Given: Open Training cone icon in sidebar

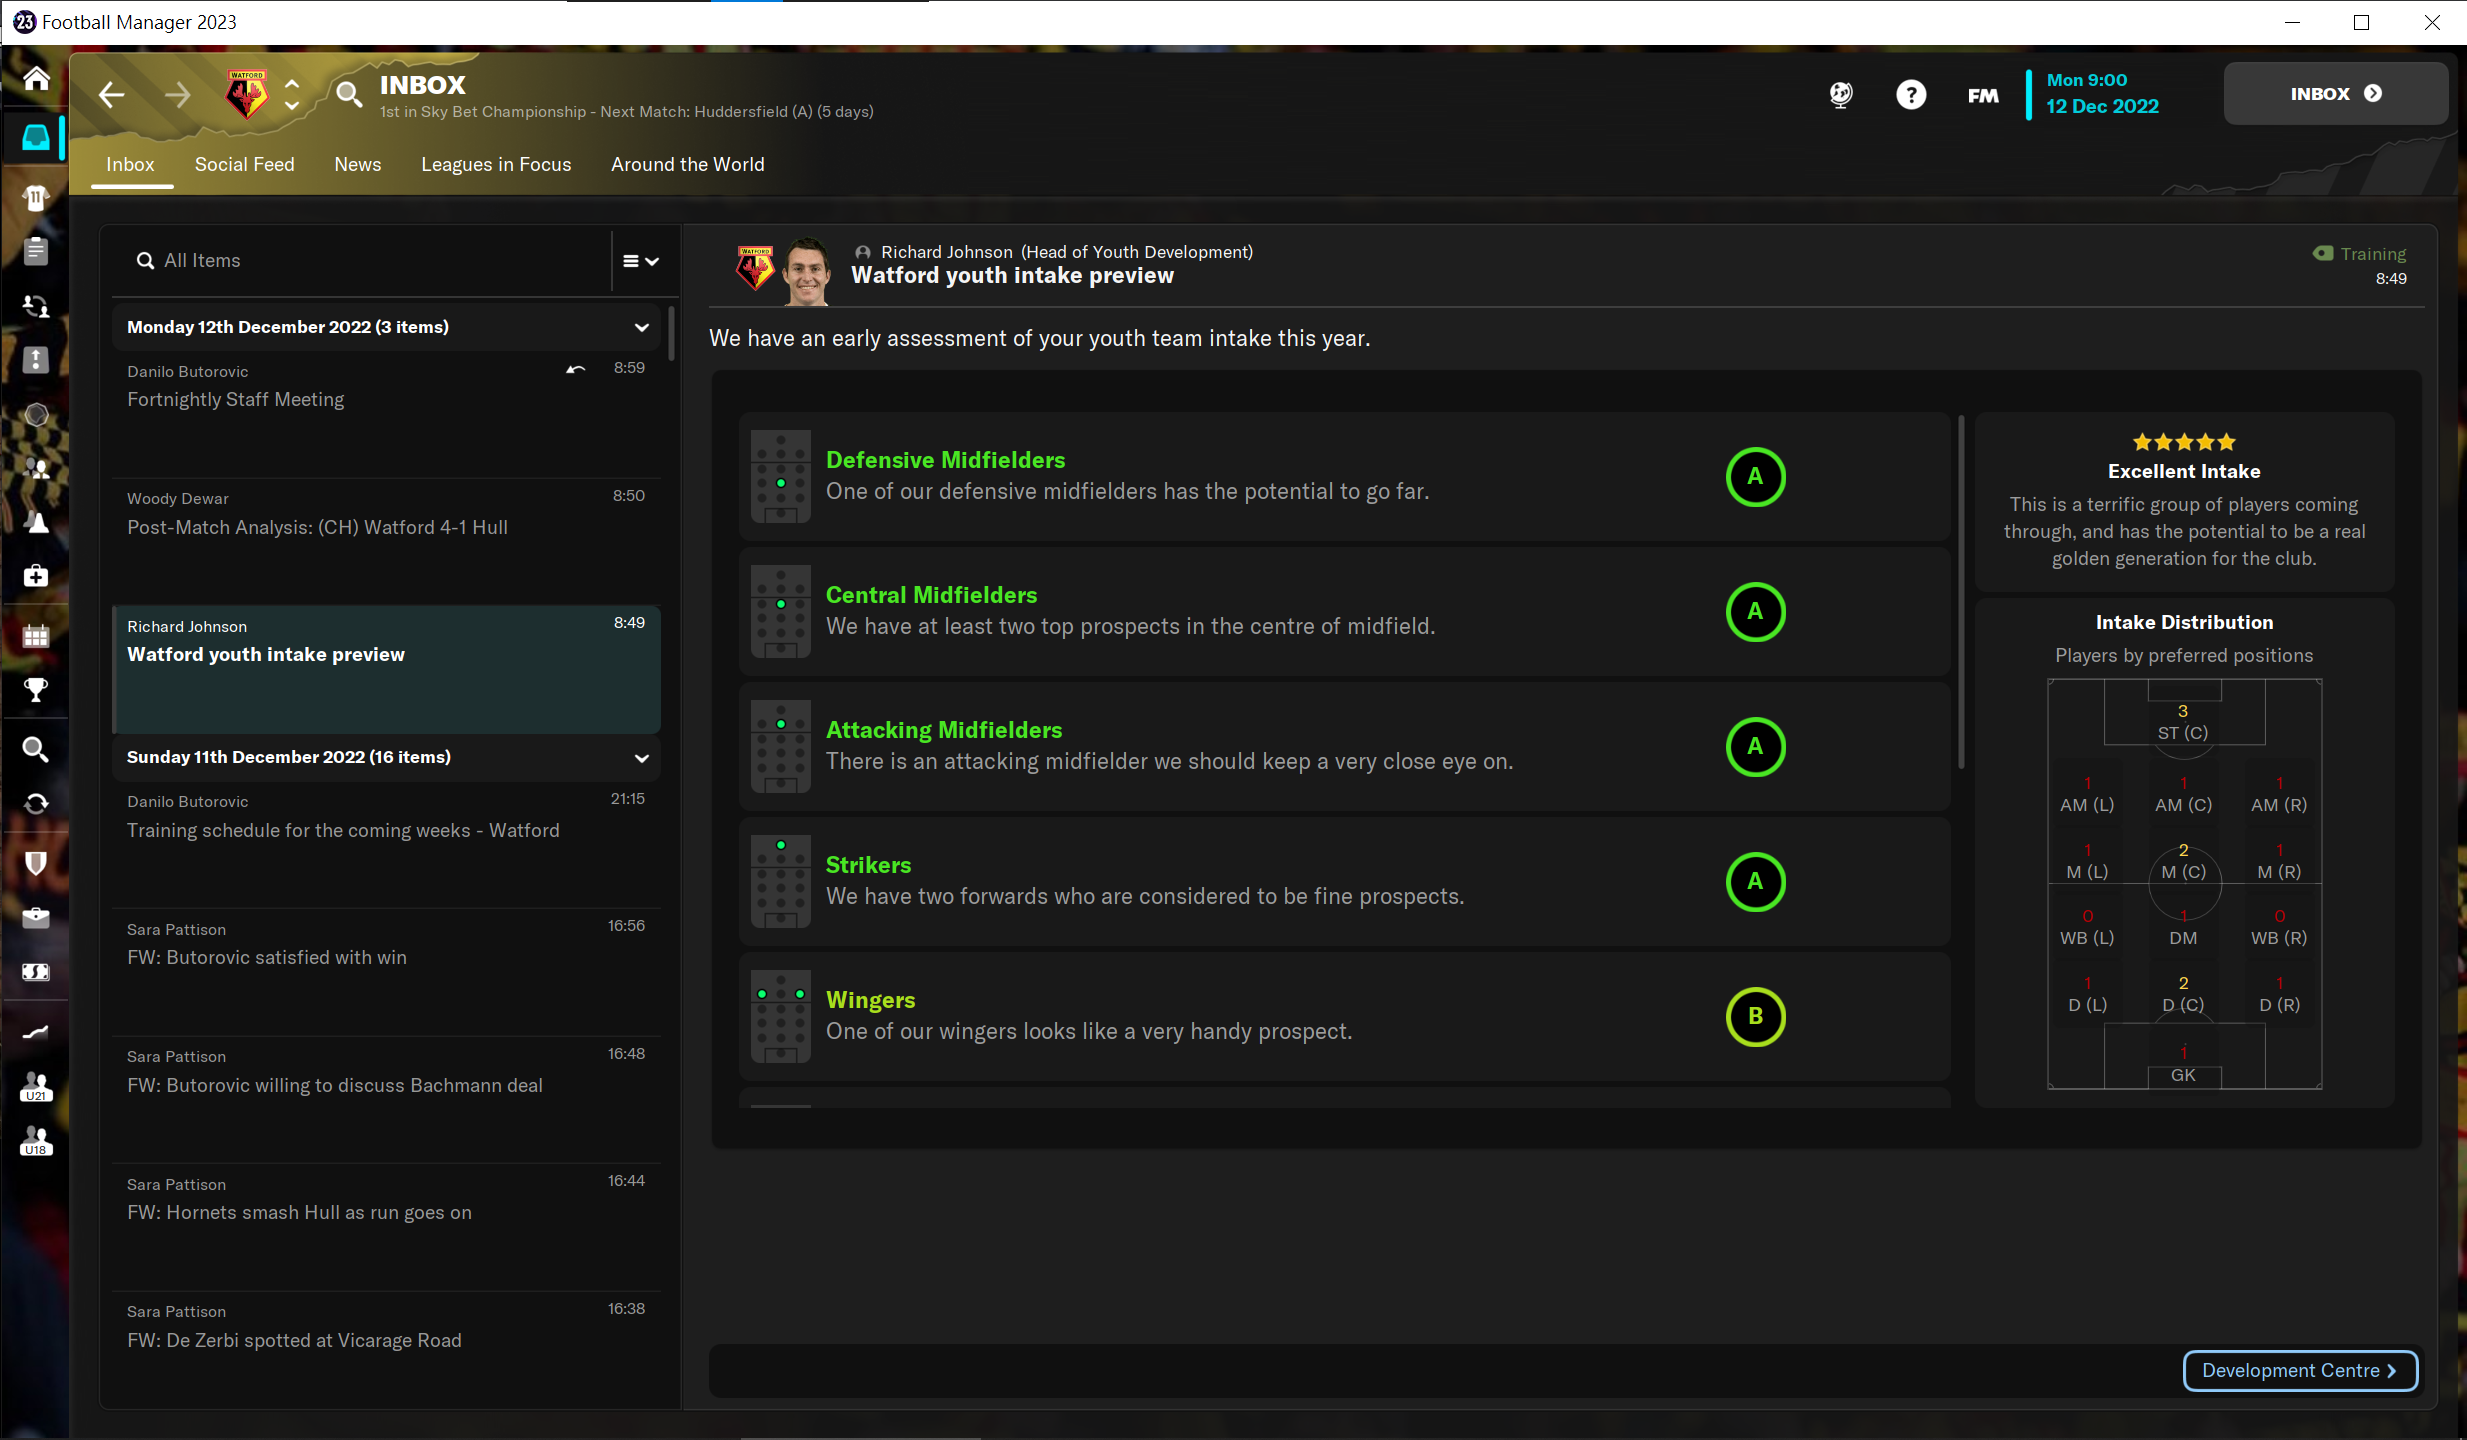Looking at the screenshot, I should tap(36, 522).
